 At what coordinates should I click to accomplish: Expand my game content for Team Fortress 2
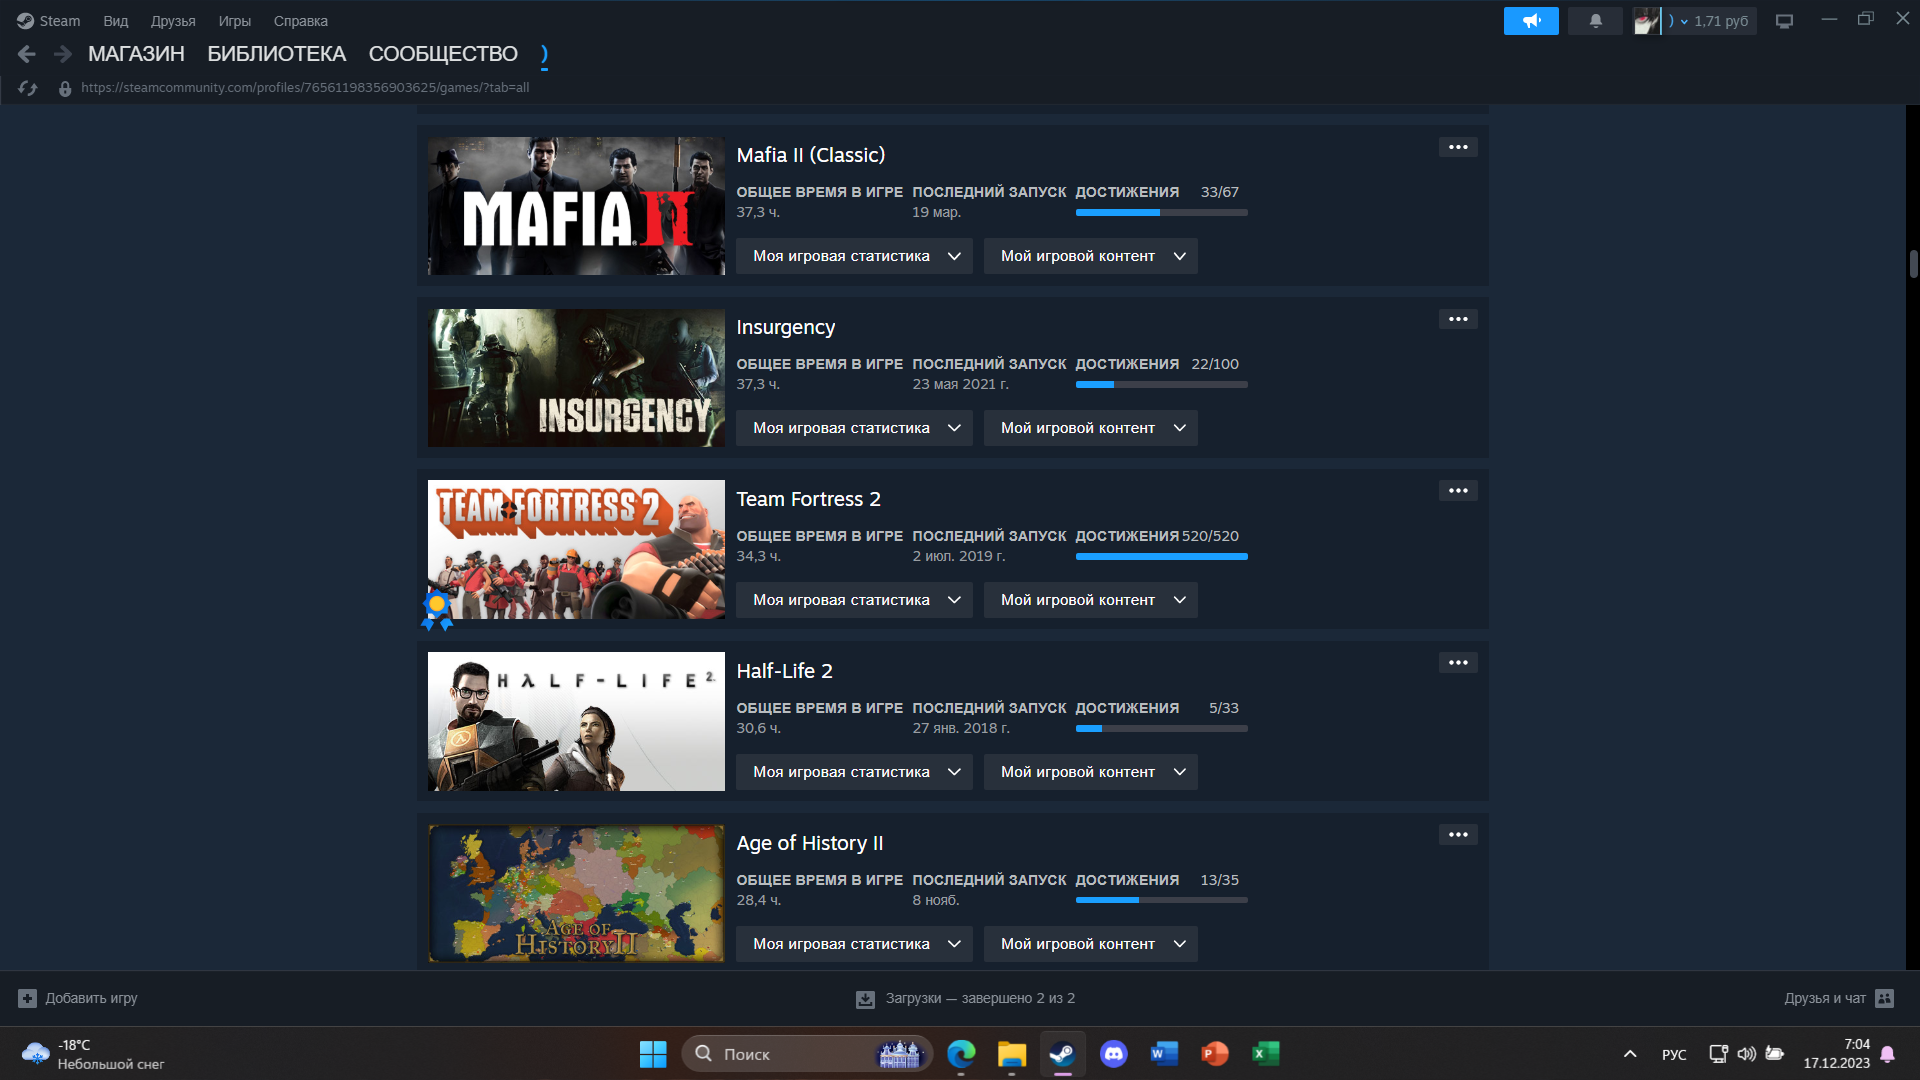coord(1091,600)
